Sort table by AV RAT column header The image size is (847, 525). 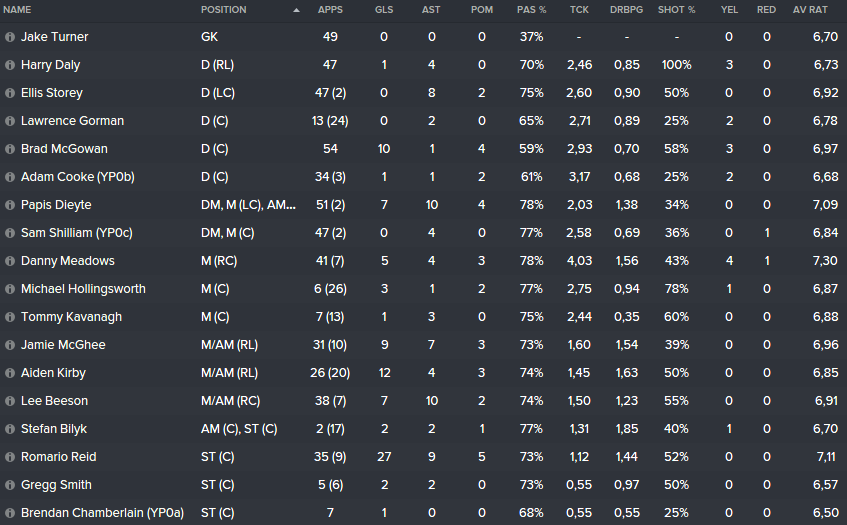[810, 10]
